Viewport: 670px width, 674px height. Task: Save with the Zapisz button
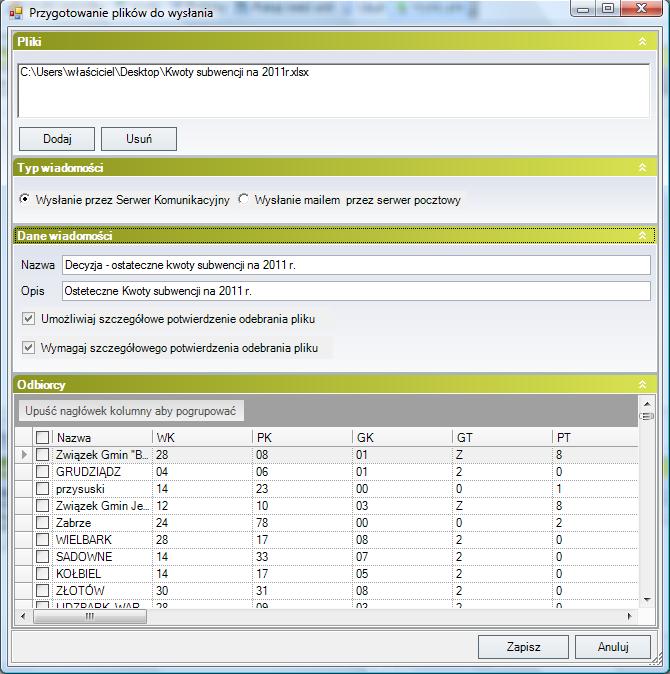click(x=523, y=646)
